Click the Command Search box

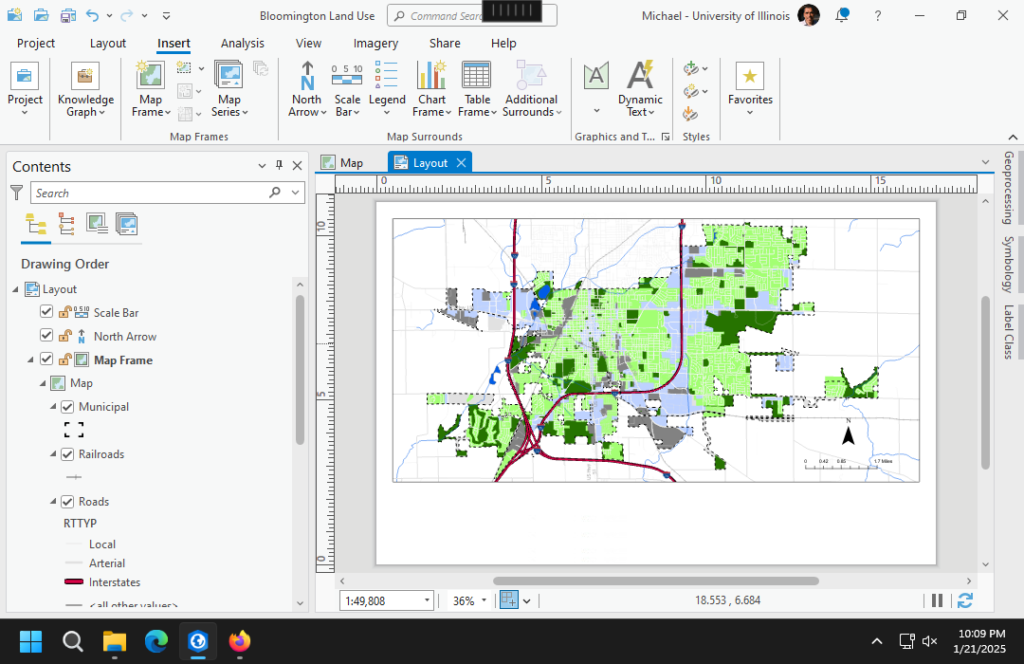tap(472, 16)
